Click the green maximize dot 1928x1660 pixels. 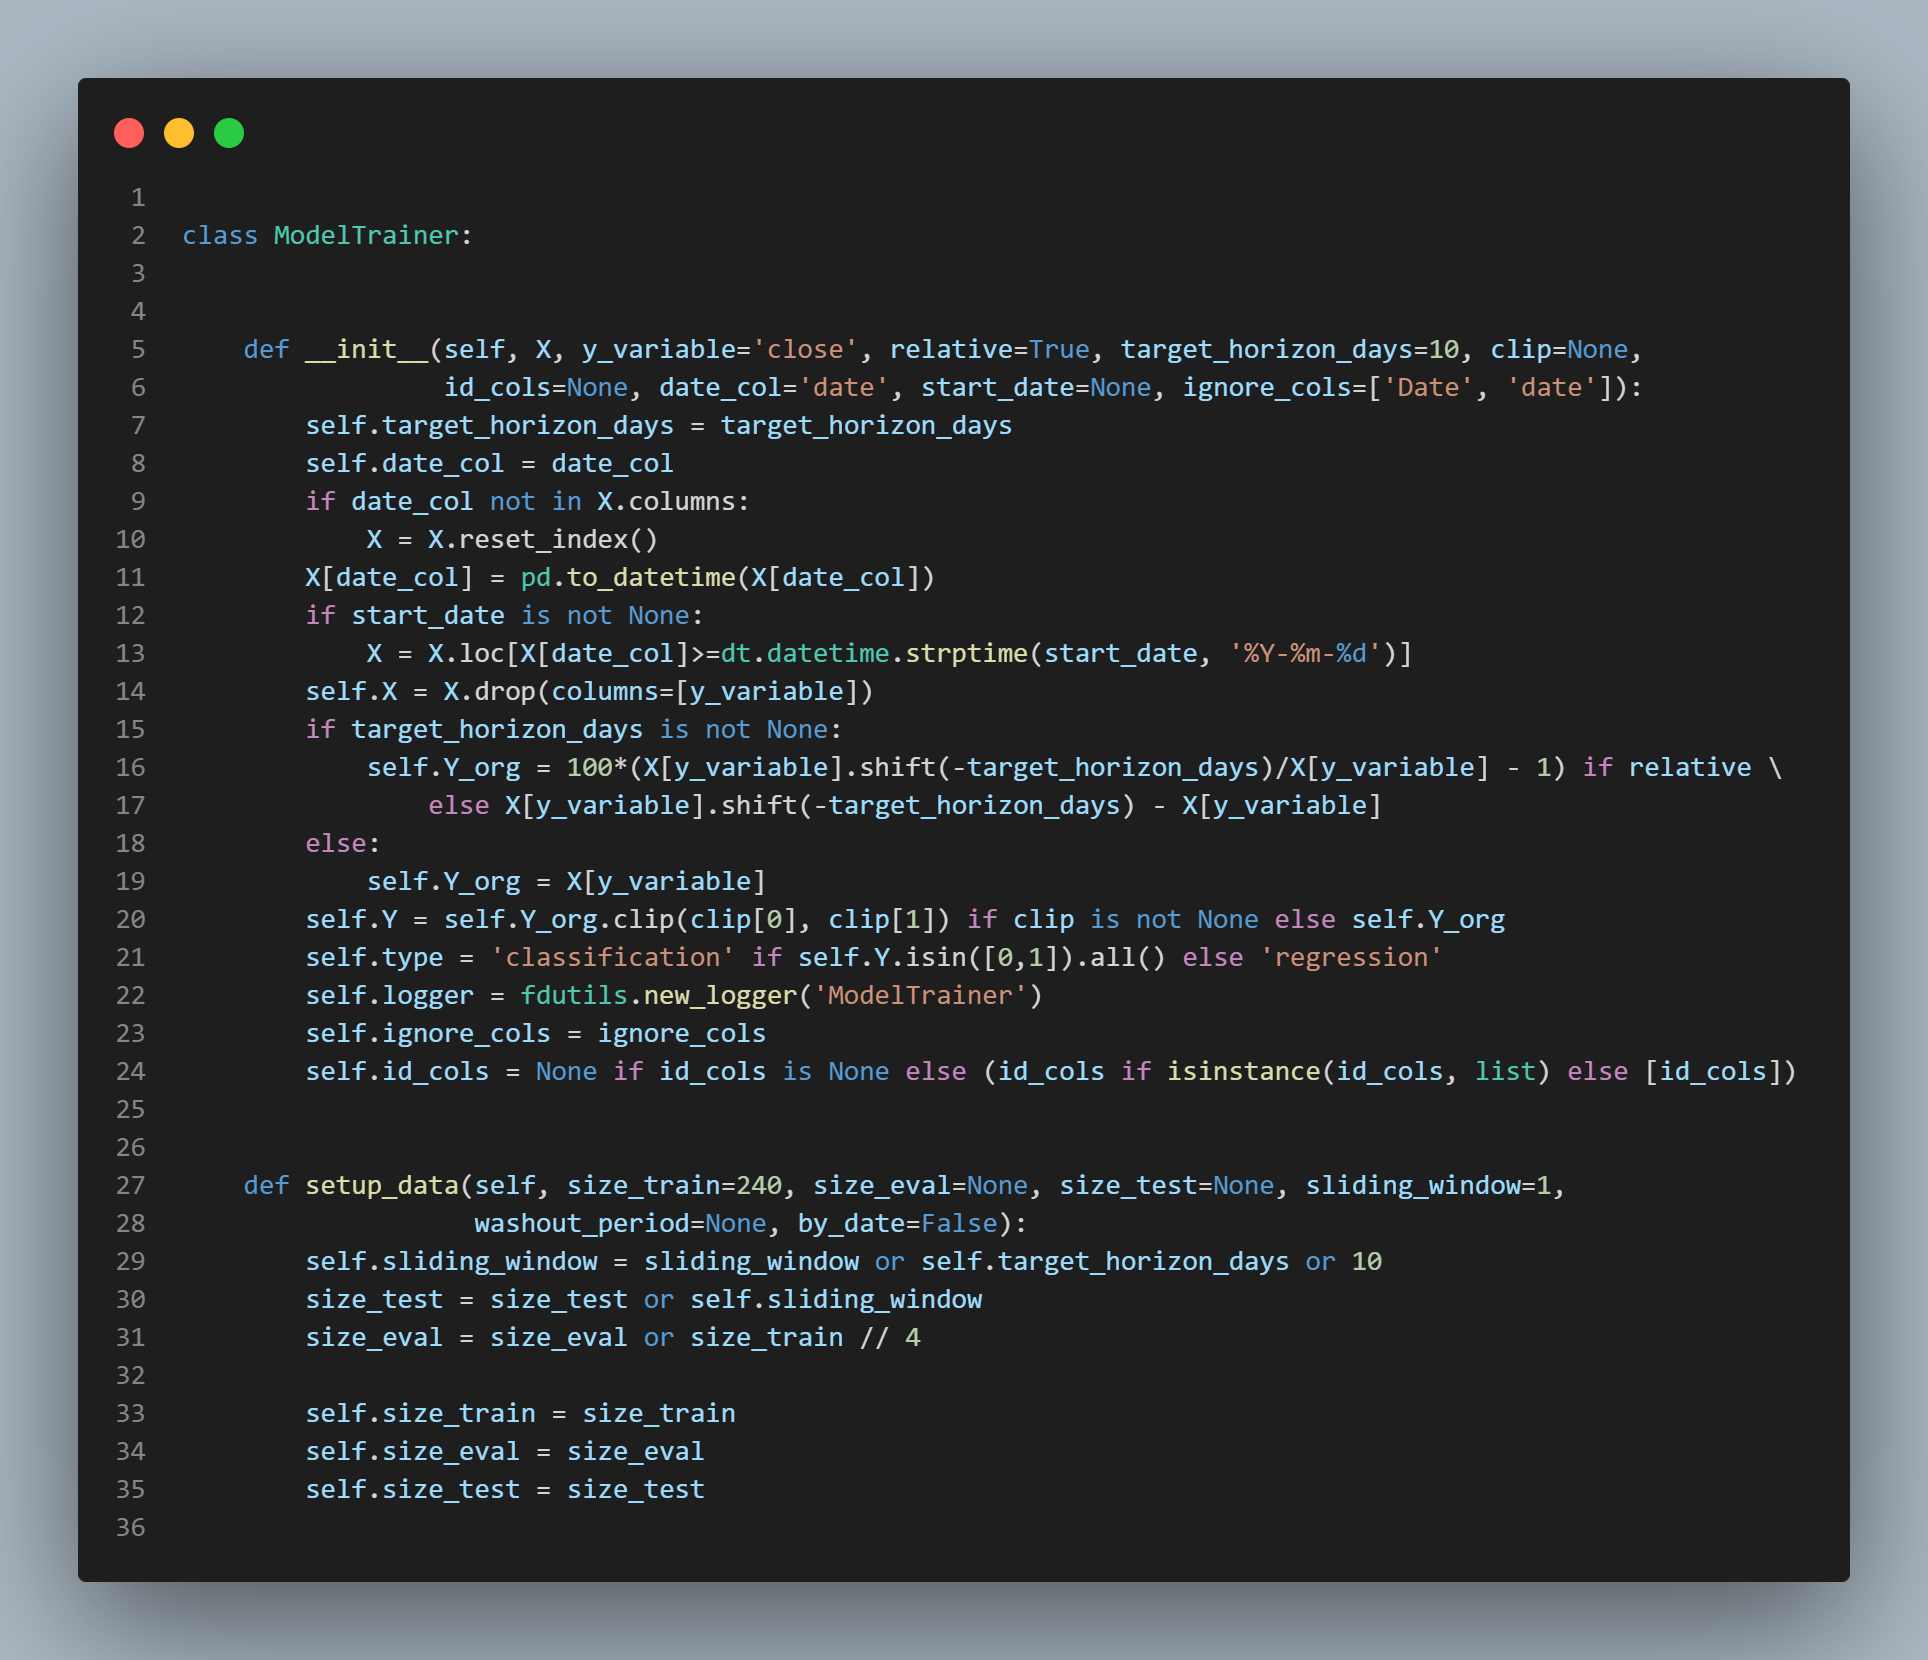coord(229,133)
